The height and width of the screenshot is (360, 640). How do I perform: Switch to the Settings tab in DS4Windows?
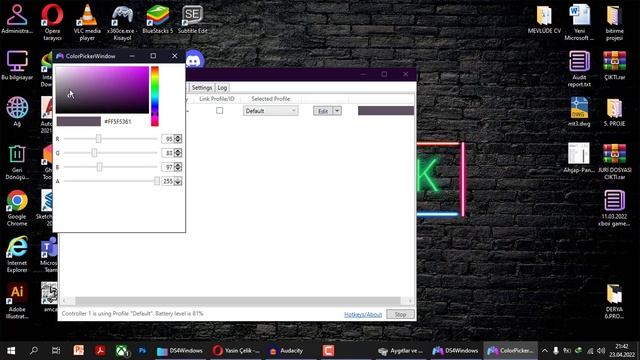click(202, 88)
